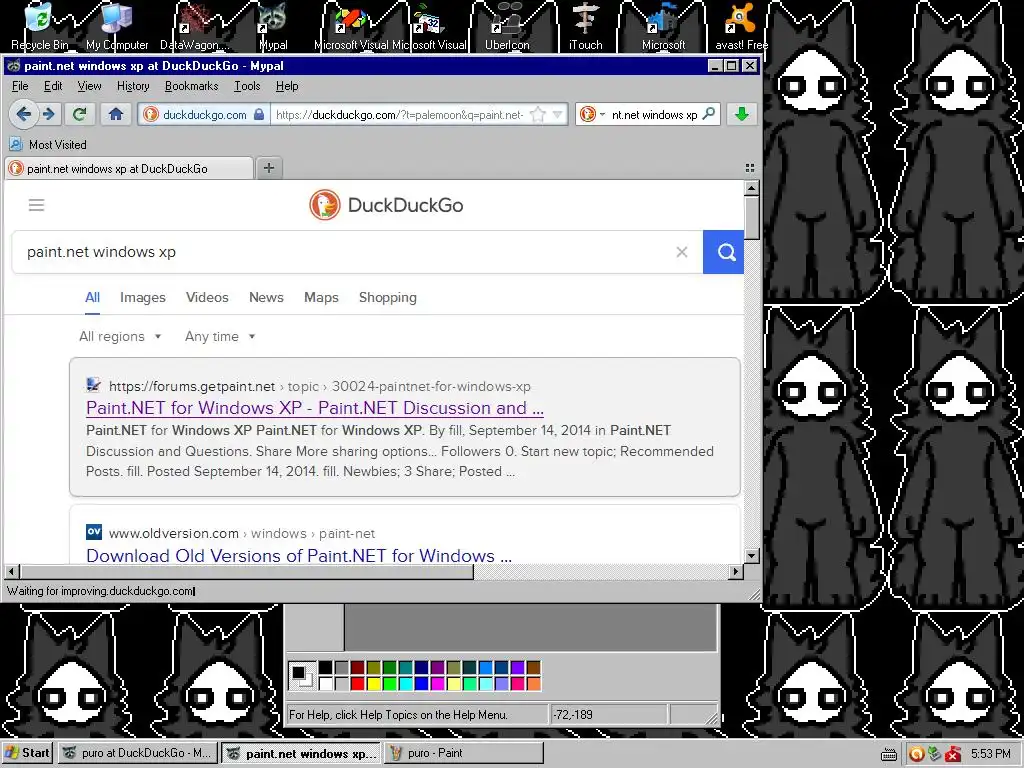Click the orange avast tray icon
The width and height of the screenshot is (1024, 768).
[x=916, y=754]
